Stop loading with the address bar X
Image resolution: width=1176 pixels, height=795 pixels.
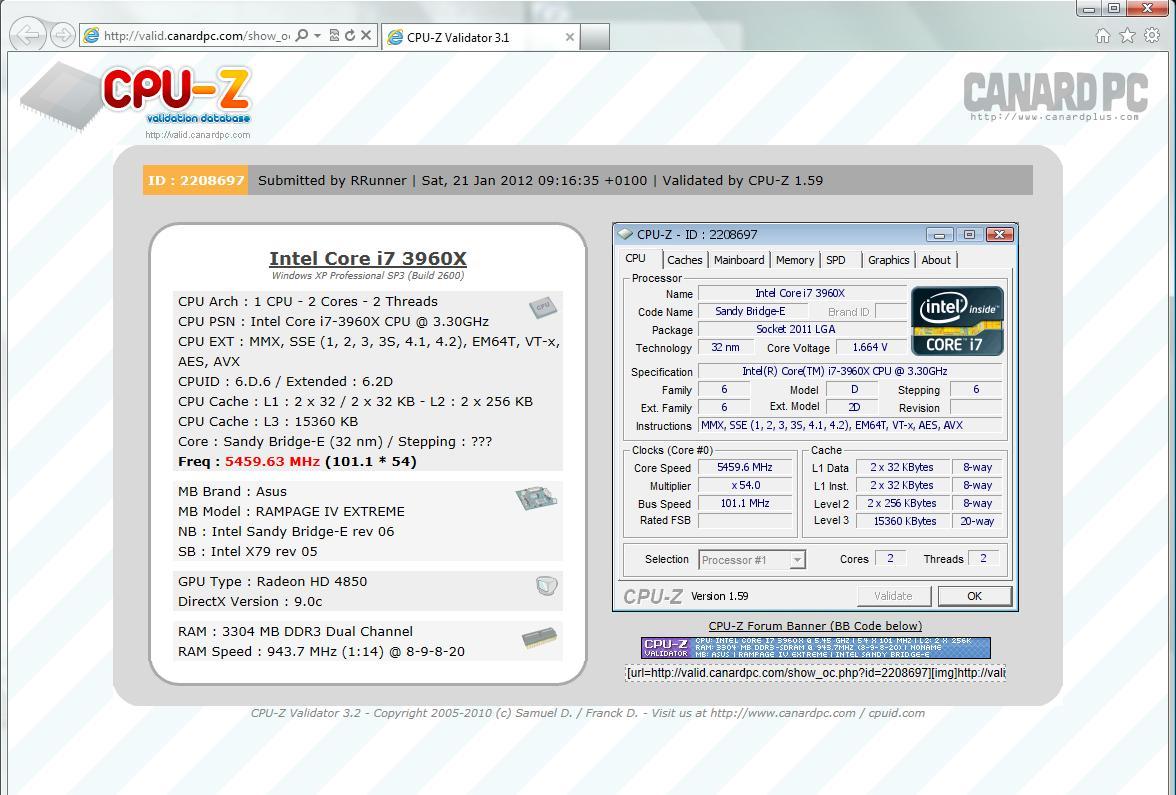coord(366,35)
